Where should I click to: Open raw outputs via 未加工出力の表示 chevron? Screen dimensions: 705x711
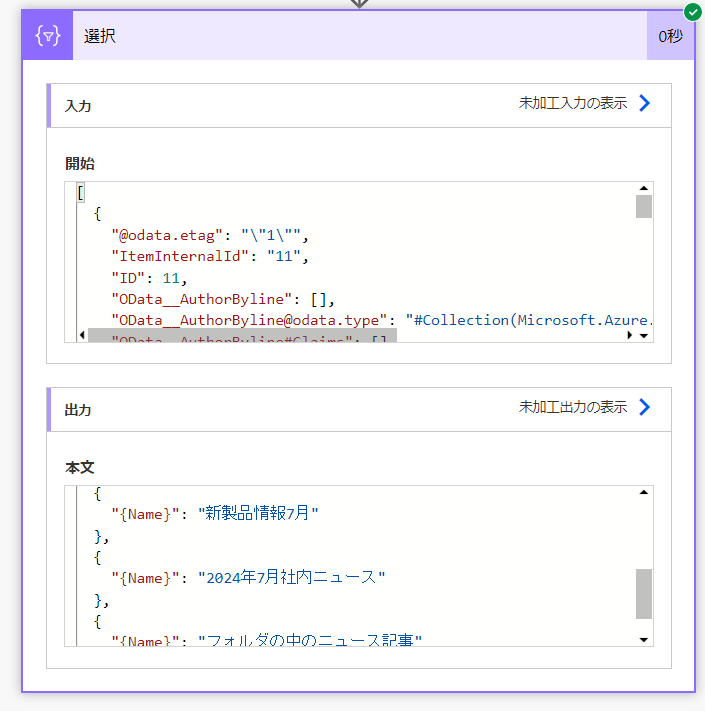tap(644, 407)
